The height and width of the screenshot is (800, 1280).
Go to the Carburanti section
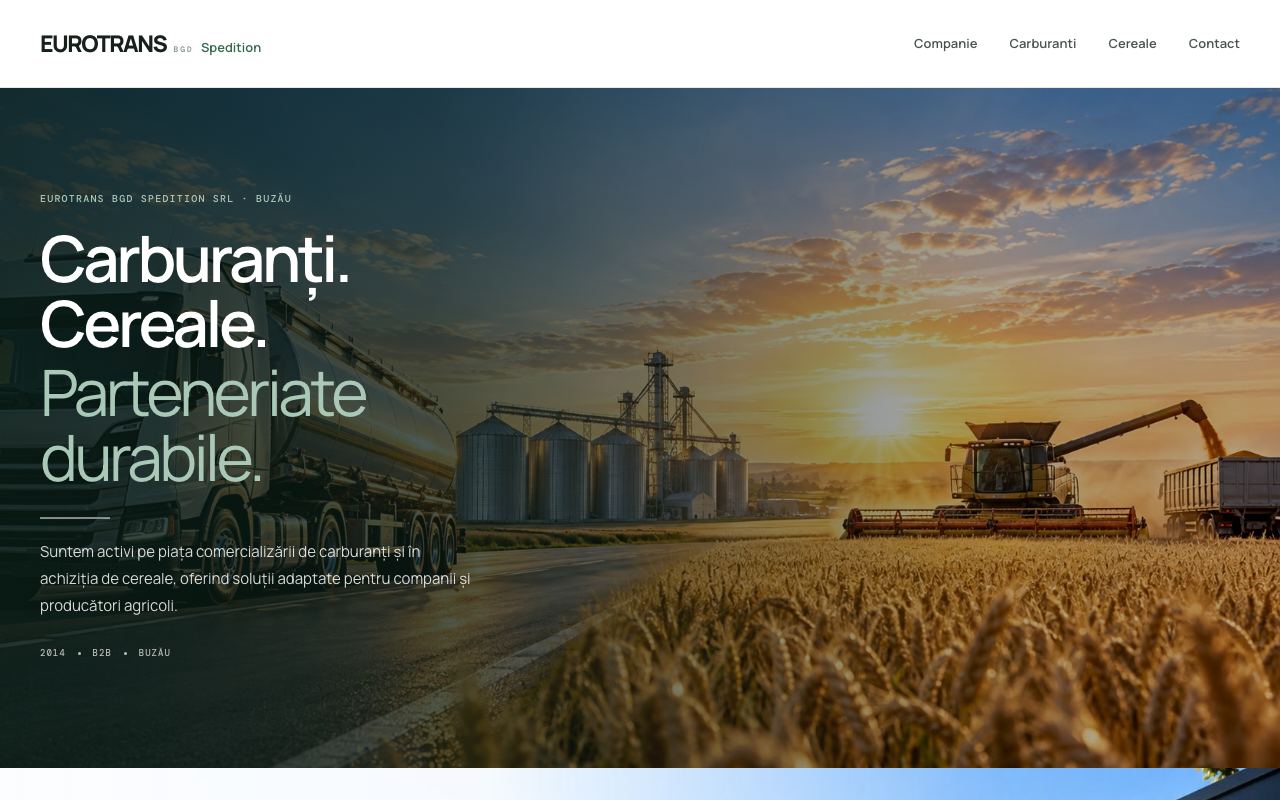click(x=1042, y=44)
